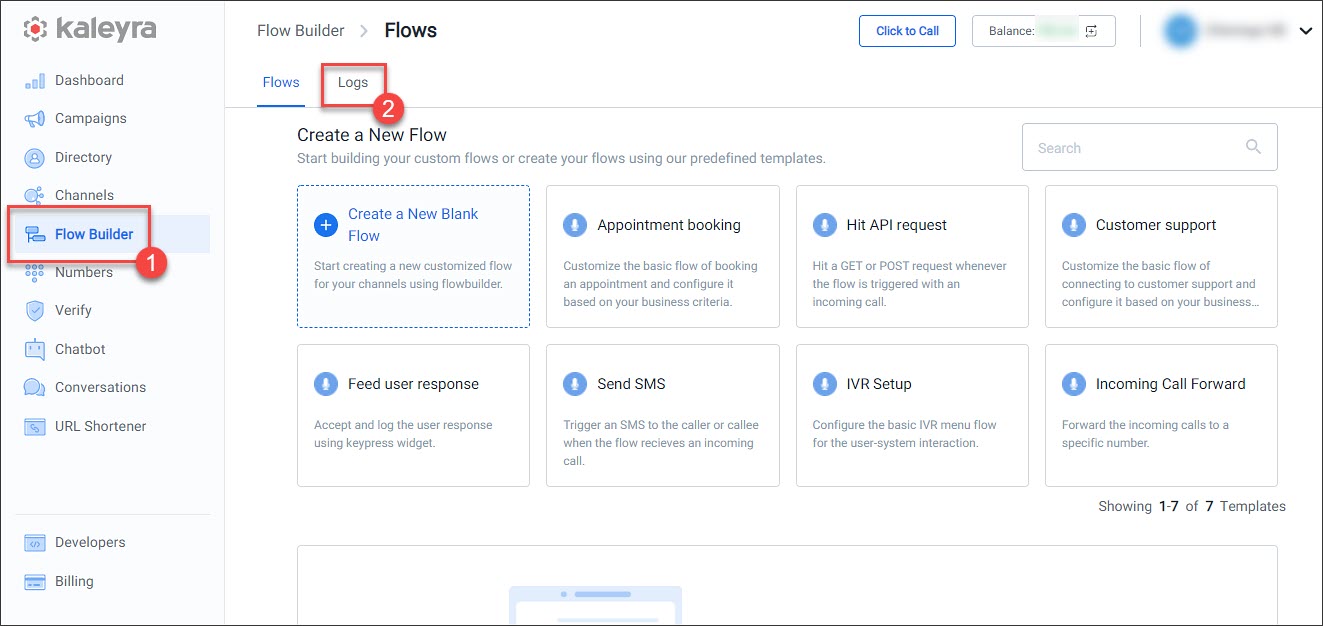1323x626 pixels.
Task: Click the flow Search input field
Action: coord(1149,148)
